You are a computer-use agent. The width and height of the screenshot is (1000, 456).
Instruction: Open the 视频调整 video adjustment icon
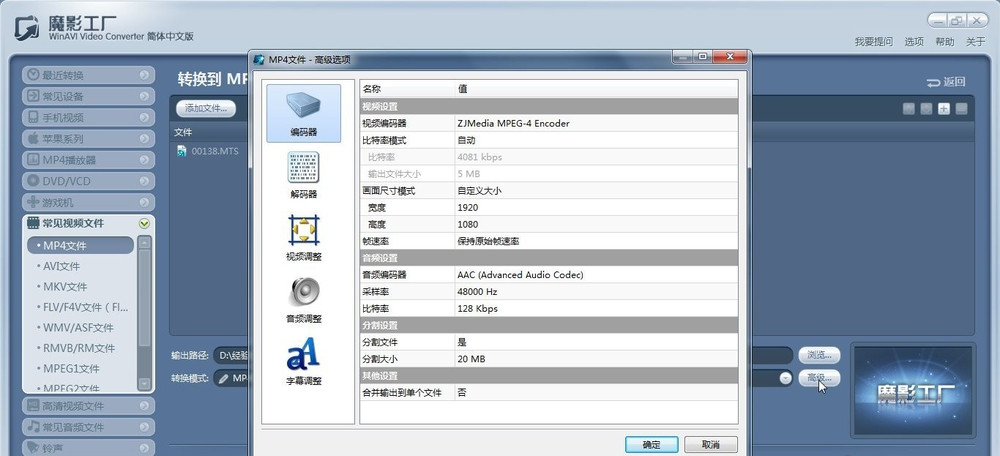click(x=303, y=230)
